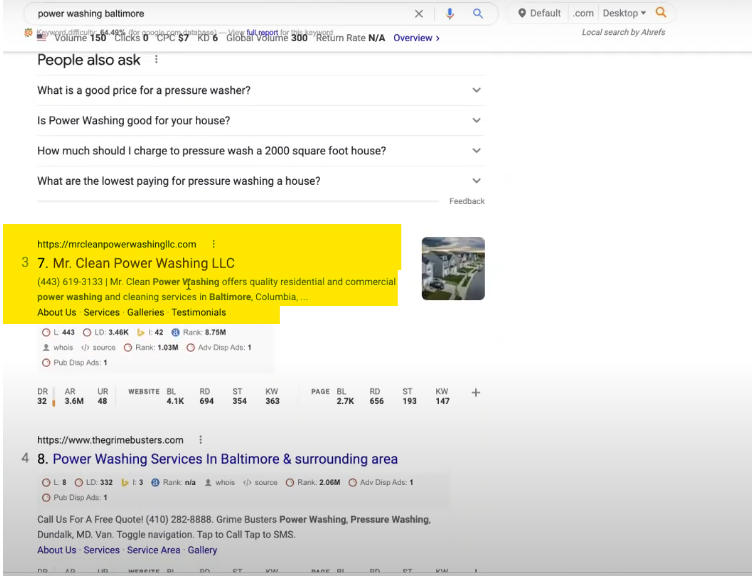Viewport: 752px width, 576px height.
Task: Click Rank: n/a under the Grime Busters result
Action: pyautogui.click(x=173, y=482)
